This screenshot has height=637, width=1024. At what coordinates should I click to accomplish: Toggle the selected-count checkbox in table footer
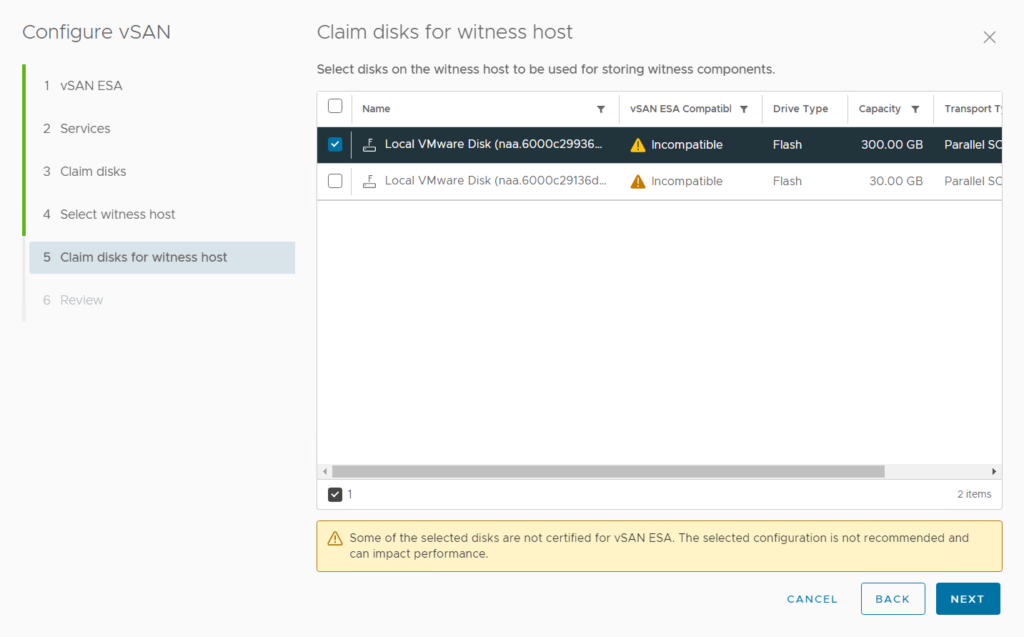pyautogui.click(x=335, y=494)
